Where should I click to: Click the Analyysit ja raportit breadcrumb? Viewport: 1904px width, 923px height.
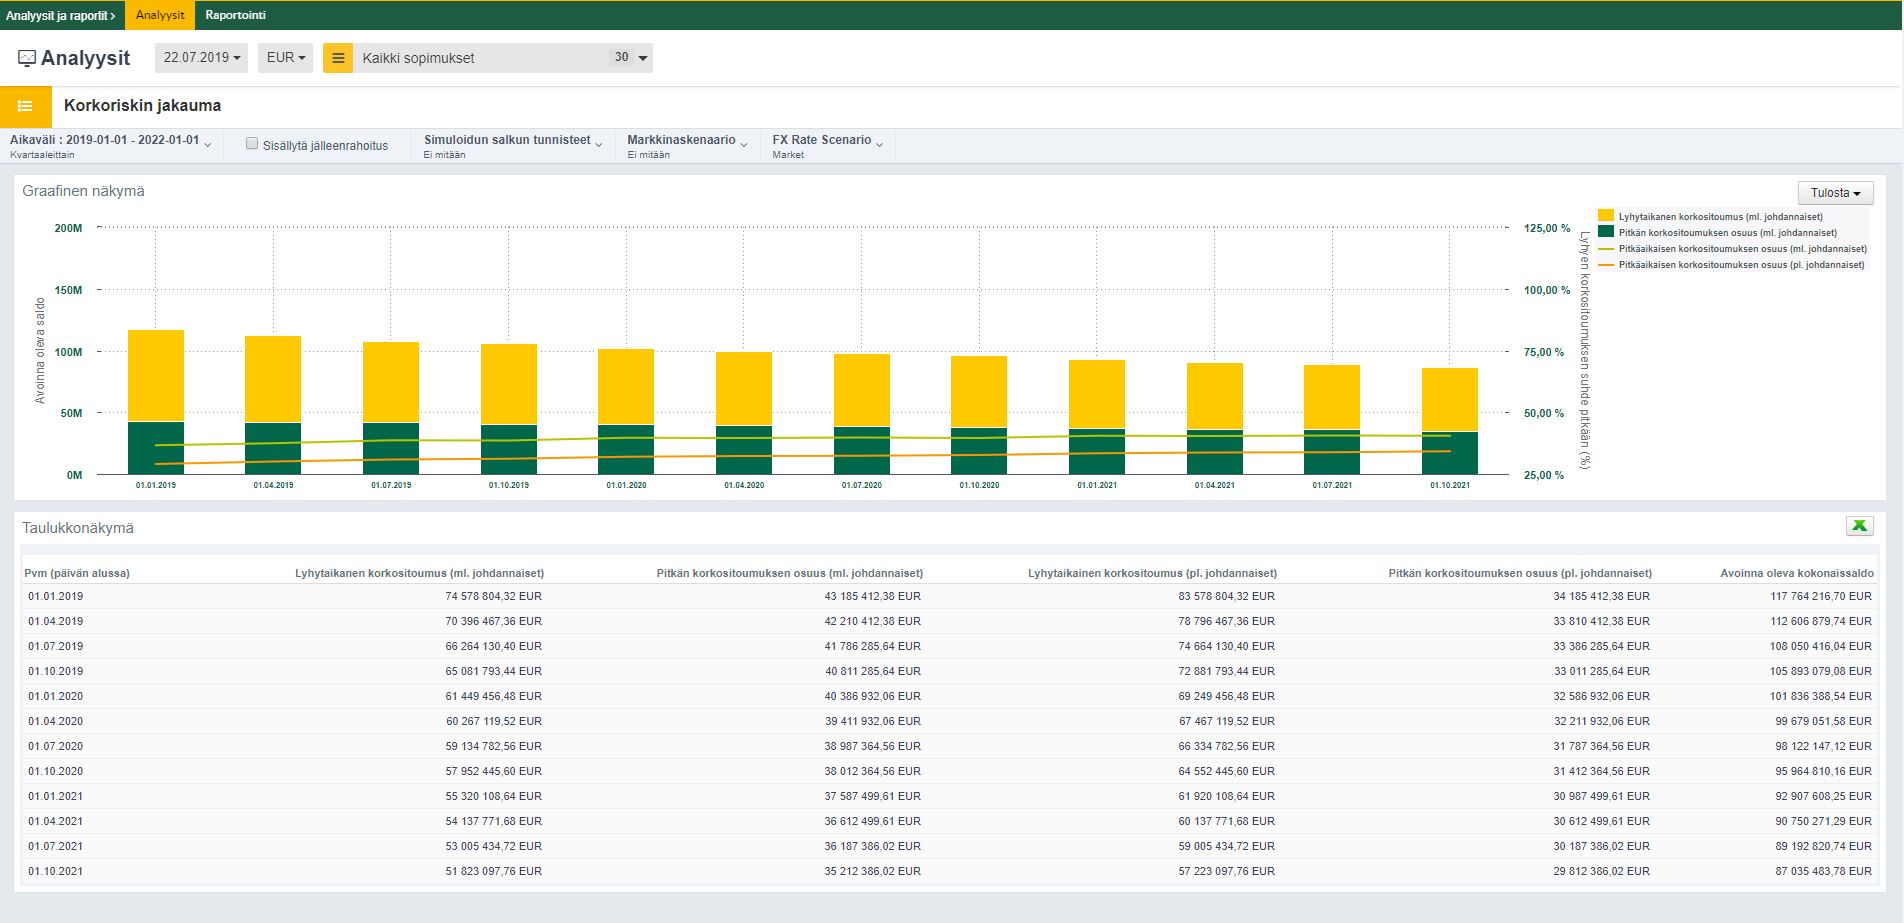pos(61,15)
